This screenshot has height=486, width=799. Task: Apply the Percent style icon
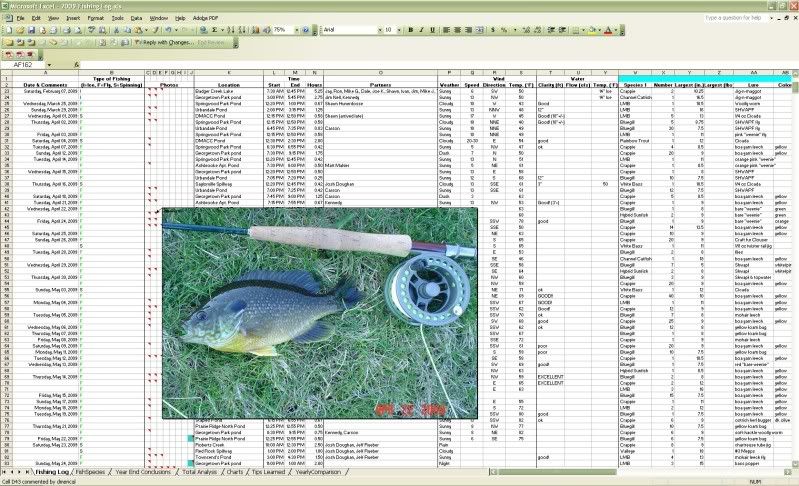pos(504,30)
